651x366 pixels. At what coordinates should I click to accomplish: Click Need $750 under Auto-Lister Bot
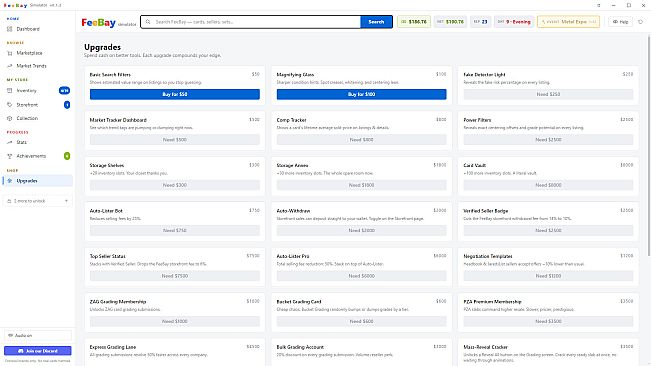point(175,230)
